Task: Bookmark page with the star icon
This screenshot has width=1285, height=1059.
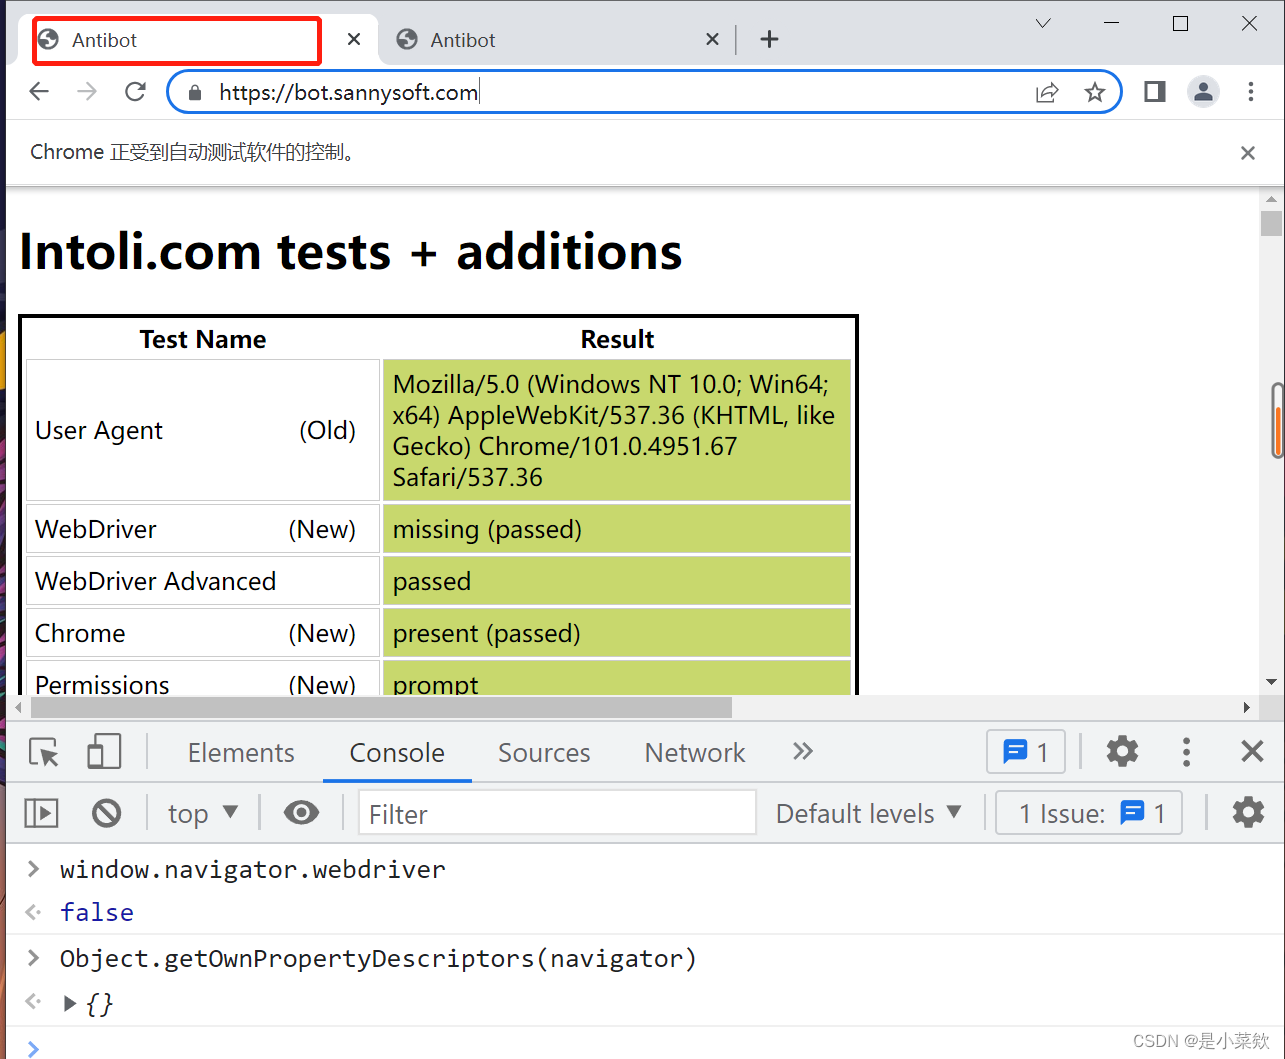Action: [1095, 93]
